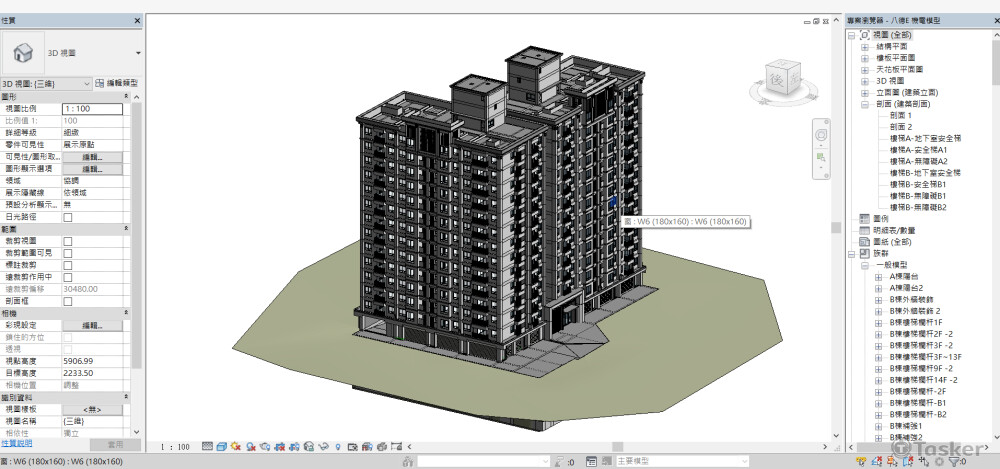This screenshot has width=1000, height=469.
Task: Open visual style icon in view control bar
Action: (222, 446)
